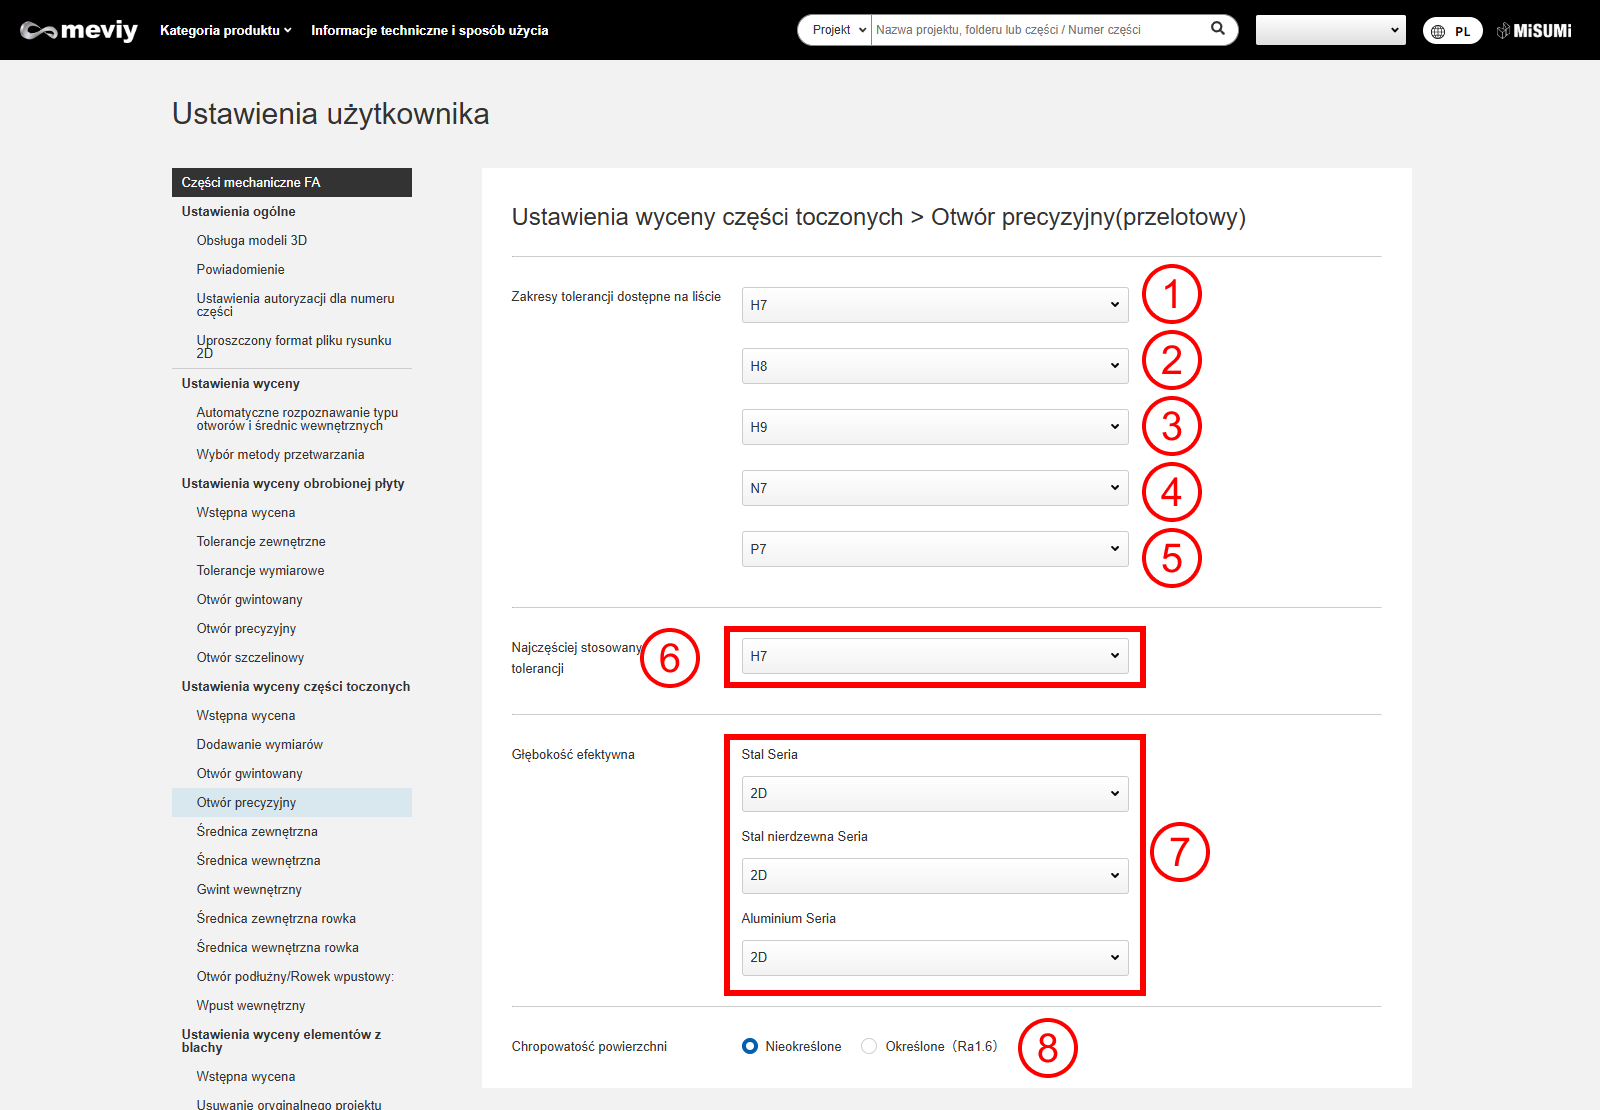Open Kategoria produktu menu
Image resolution: width=1600 pixels, height=1110 pixels.
tap(225, 30)
